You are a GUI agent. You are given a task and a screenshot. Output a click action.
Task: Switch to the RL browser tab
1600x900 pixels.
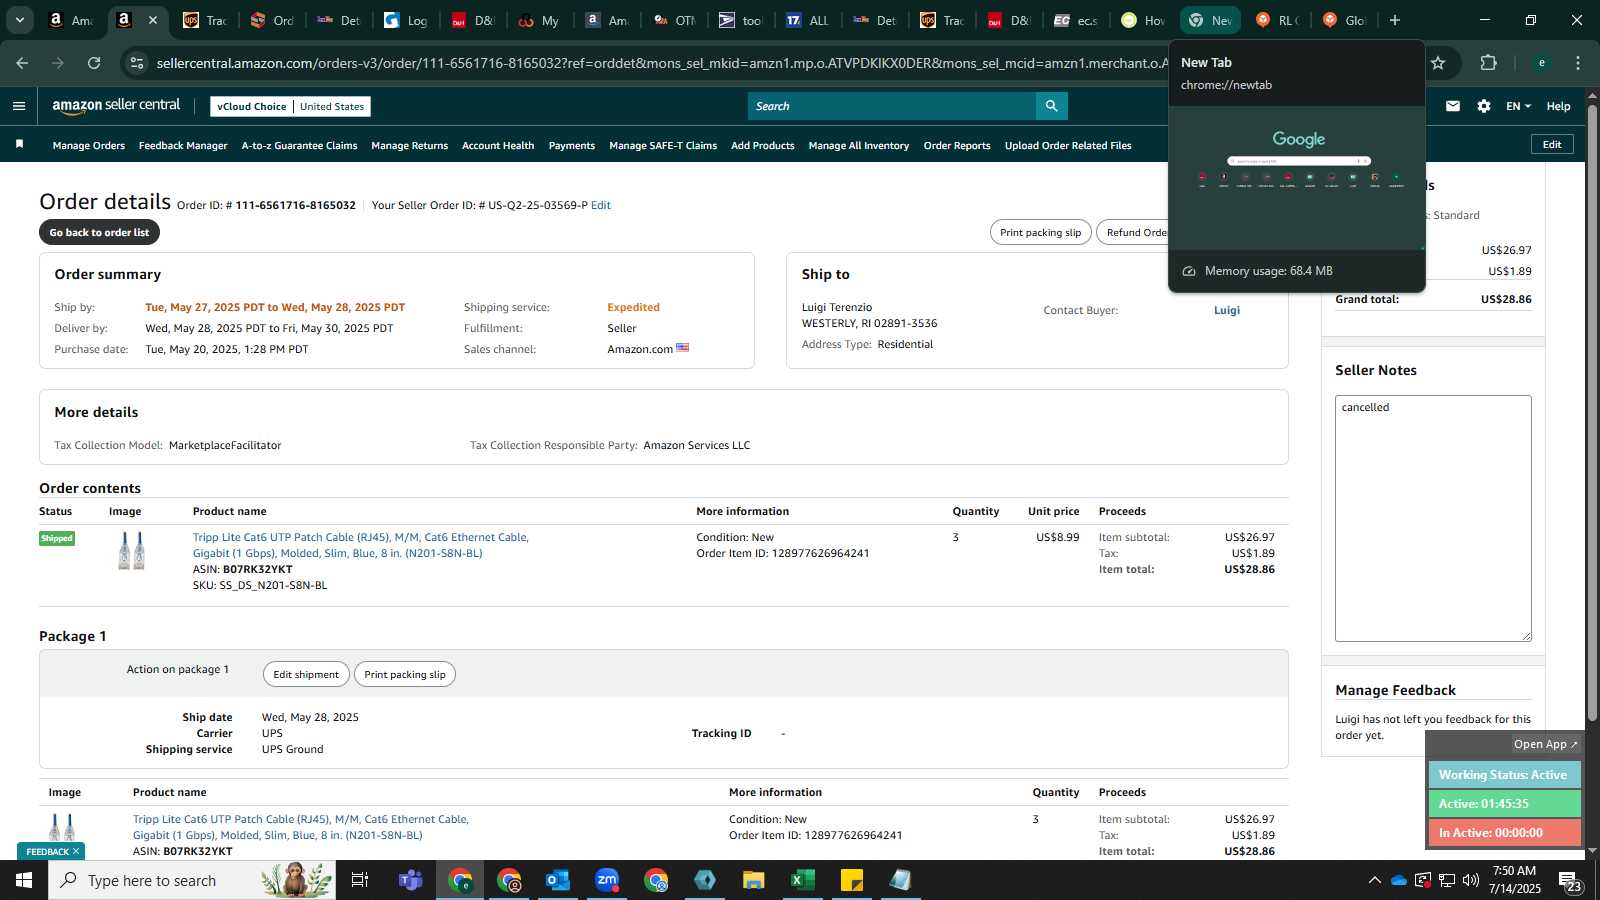(1277, 20)
